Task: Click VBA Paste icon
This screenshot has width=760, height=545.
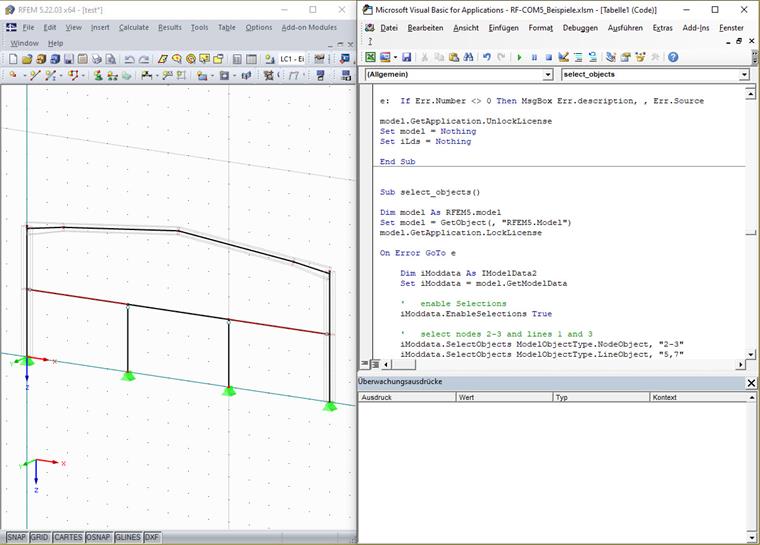Action: (454, 57)
